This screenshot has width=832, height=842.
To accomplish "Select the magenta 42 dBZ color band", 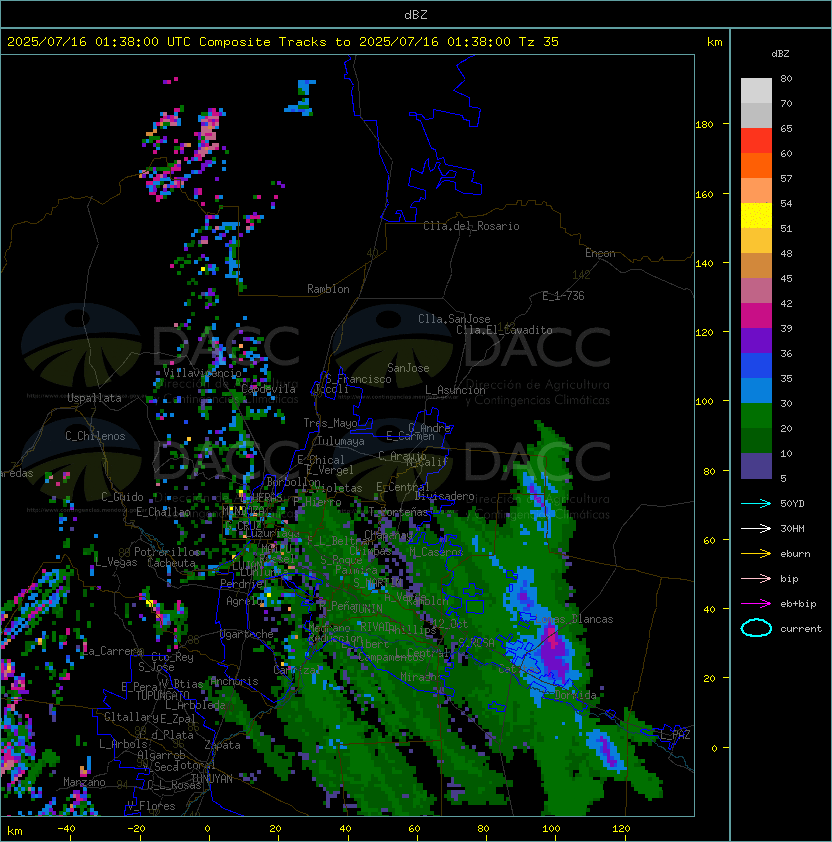I will 756,316.
